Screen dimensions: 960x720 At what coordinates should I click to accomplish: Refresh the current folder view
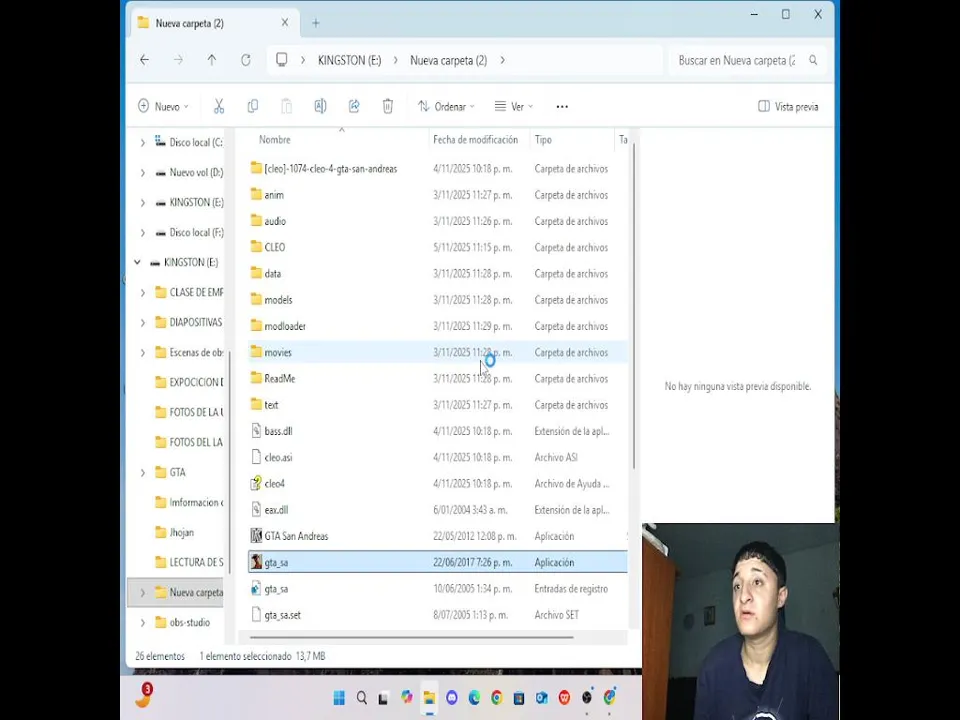246,60
